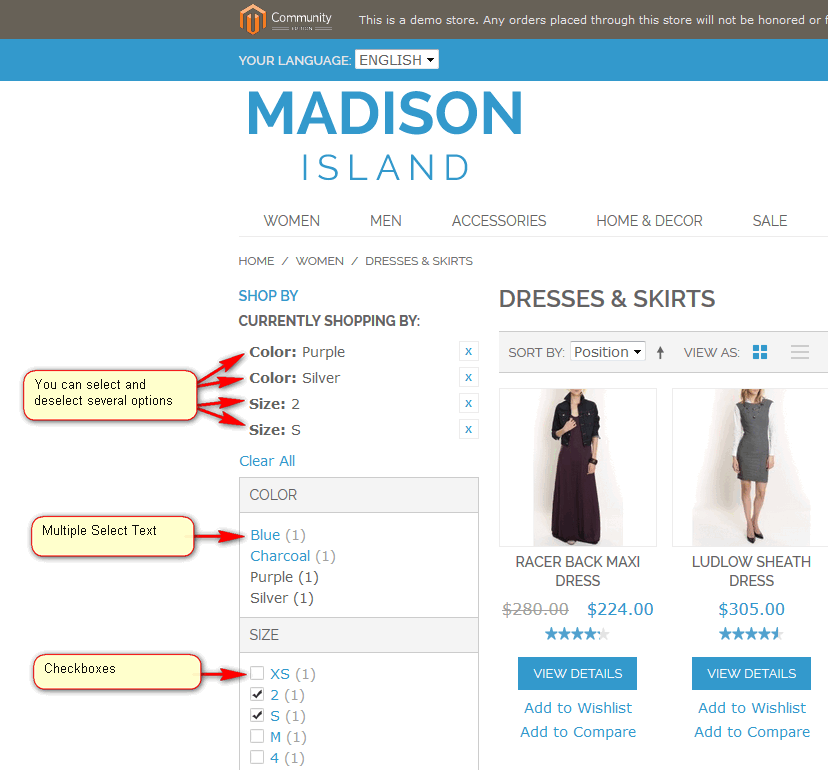Click the Racer Back Maxi Dress title
This screenshot has width=828, height=770.
pyautogui.click(x=578, y=571)
